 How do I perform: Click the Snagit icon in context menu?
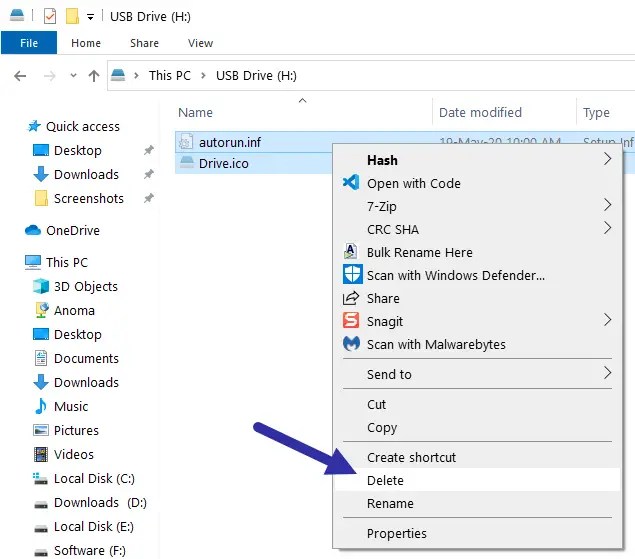(x=351, y=321)
